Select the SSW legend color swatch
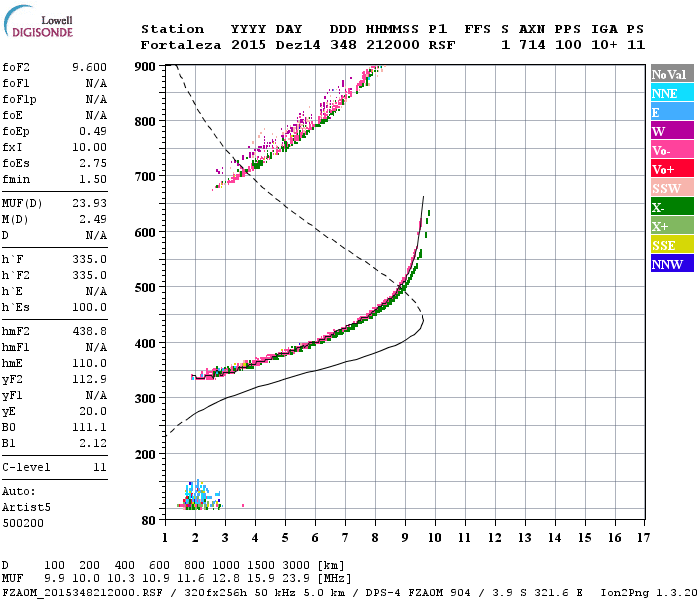 point(672,188)
